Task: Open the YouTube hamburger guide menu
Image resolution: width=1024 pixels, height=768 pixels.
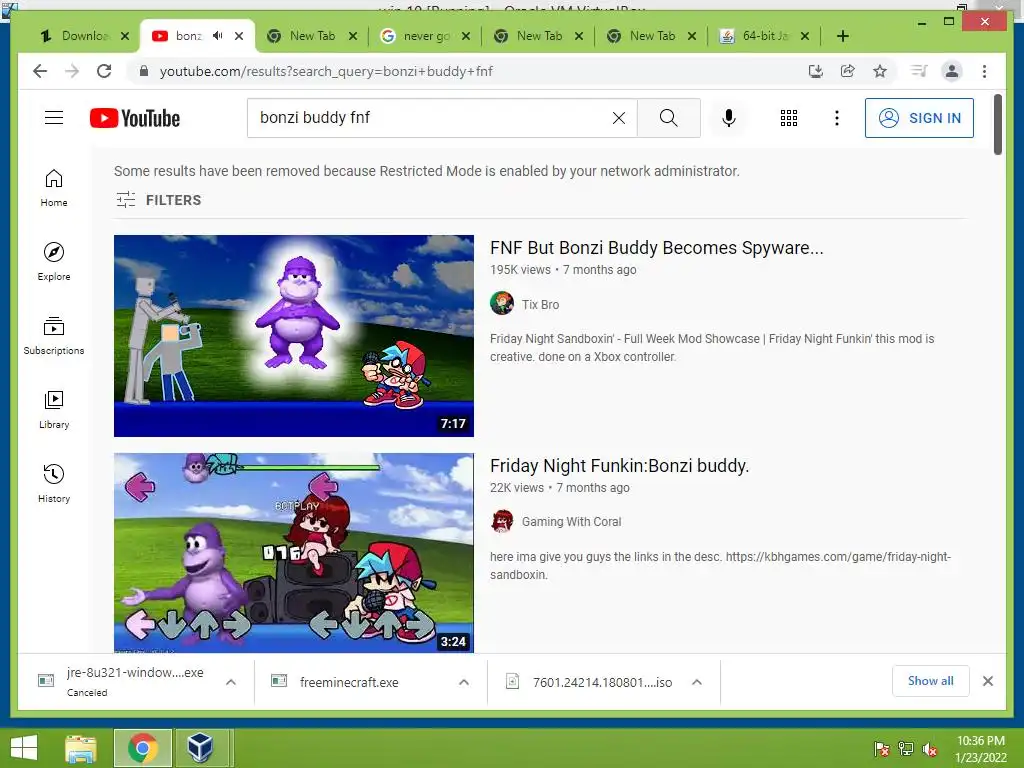Action: click(x=54, y=118)
